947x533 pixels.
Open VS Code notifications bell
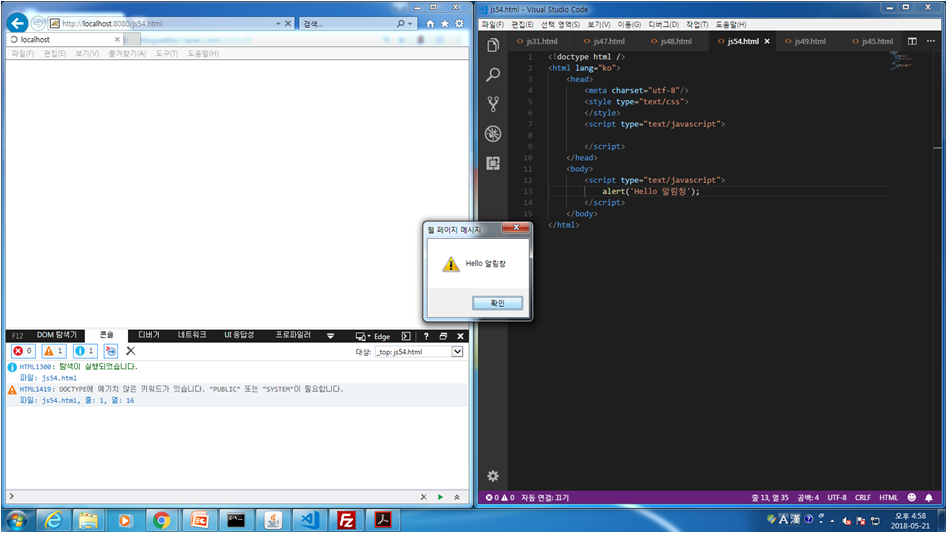tap(929, 497)
